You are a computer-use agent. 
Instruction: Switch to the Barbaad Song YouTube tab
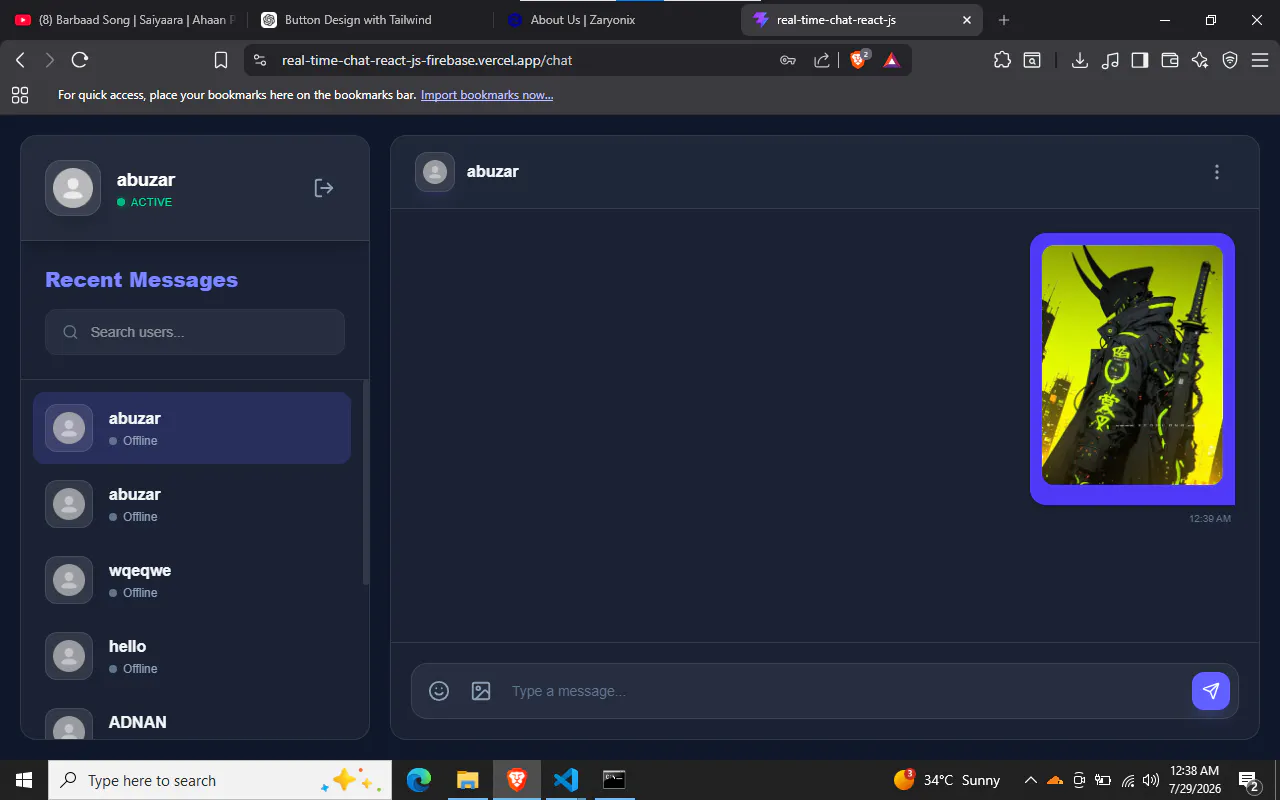(x=126, y=20)
